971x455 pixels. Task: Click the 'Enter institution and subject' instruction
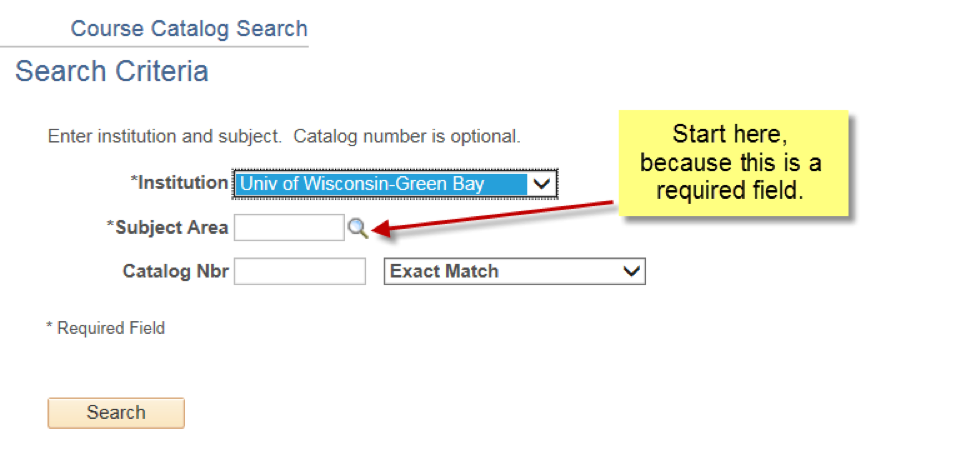point(165,137)
